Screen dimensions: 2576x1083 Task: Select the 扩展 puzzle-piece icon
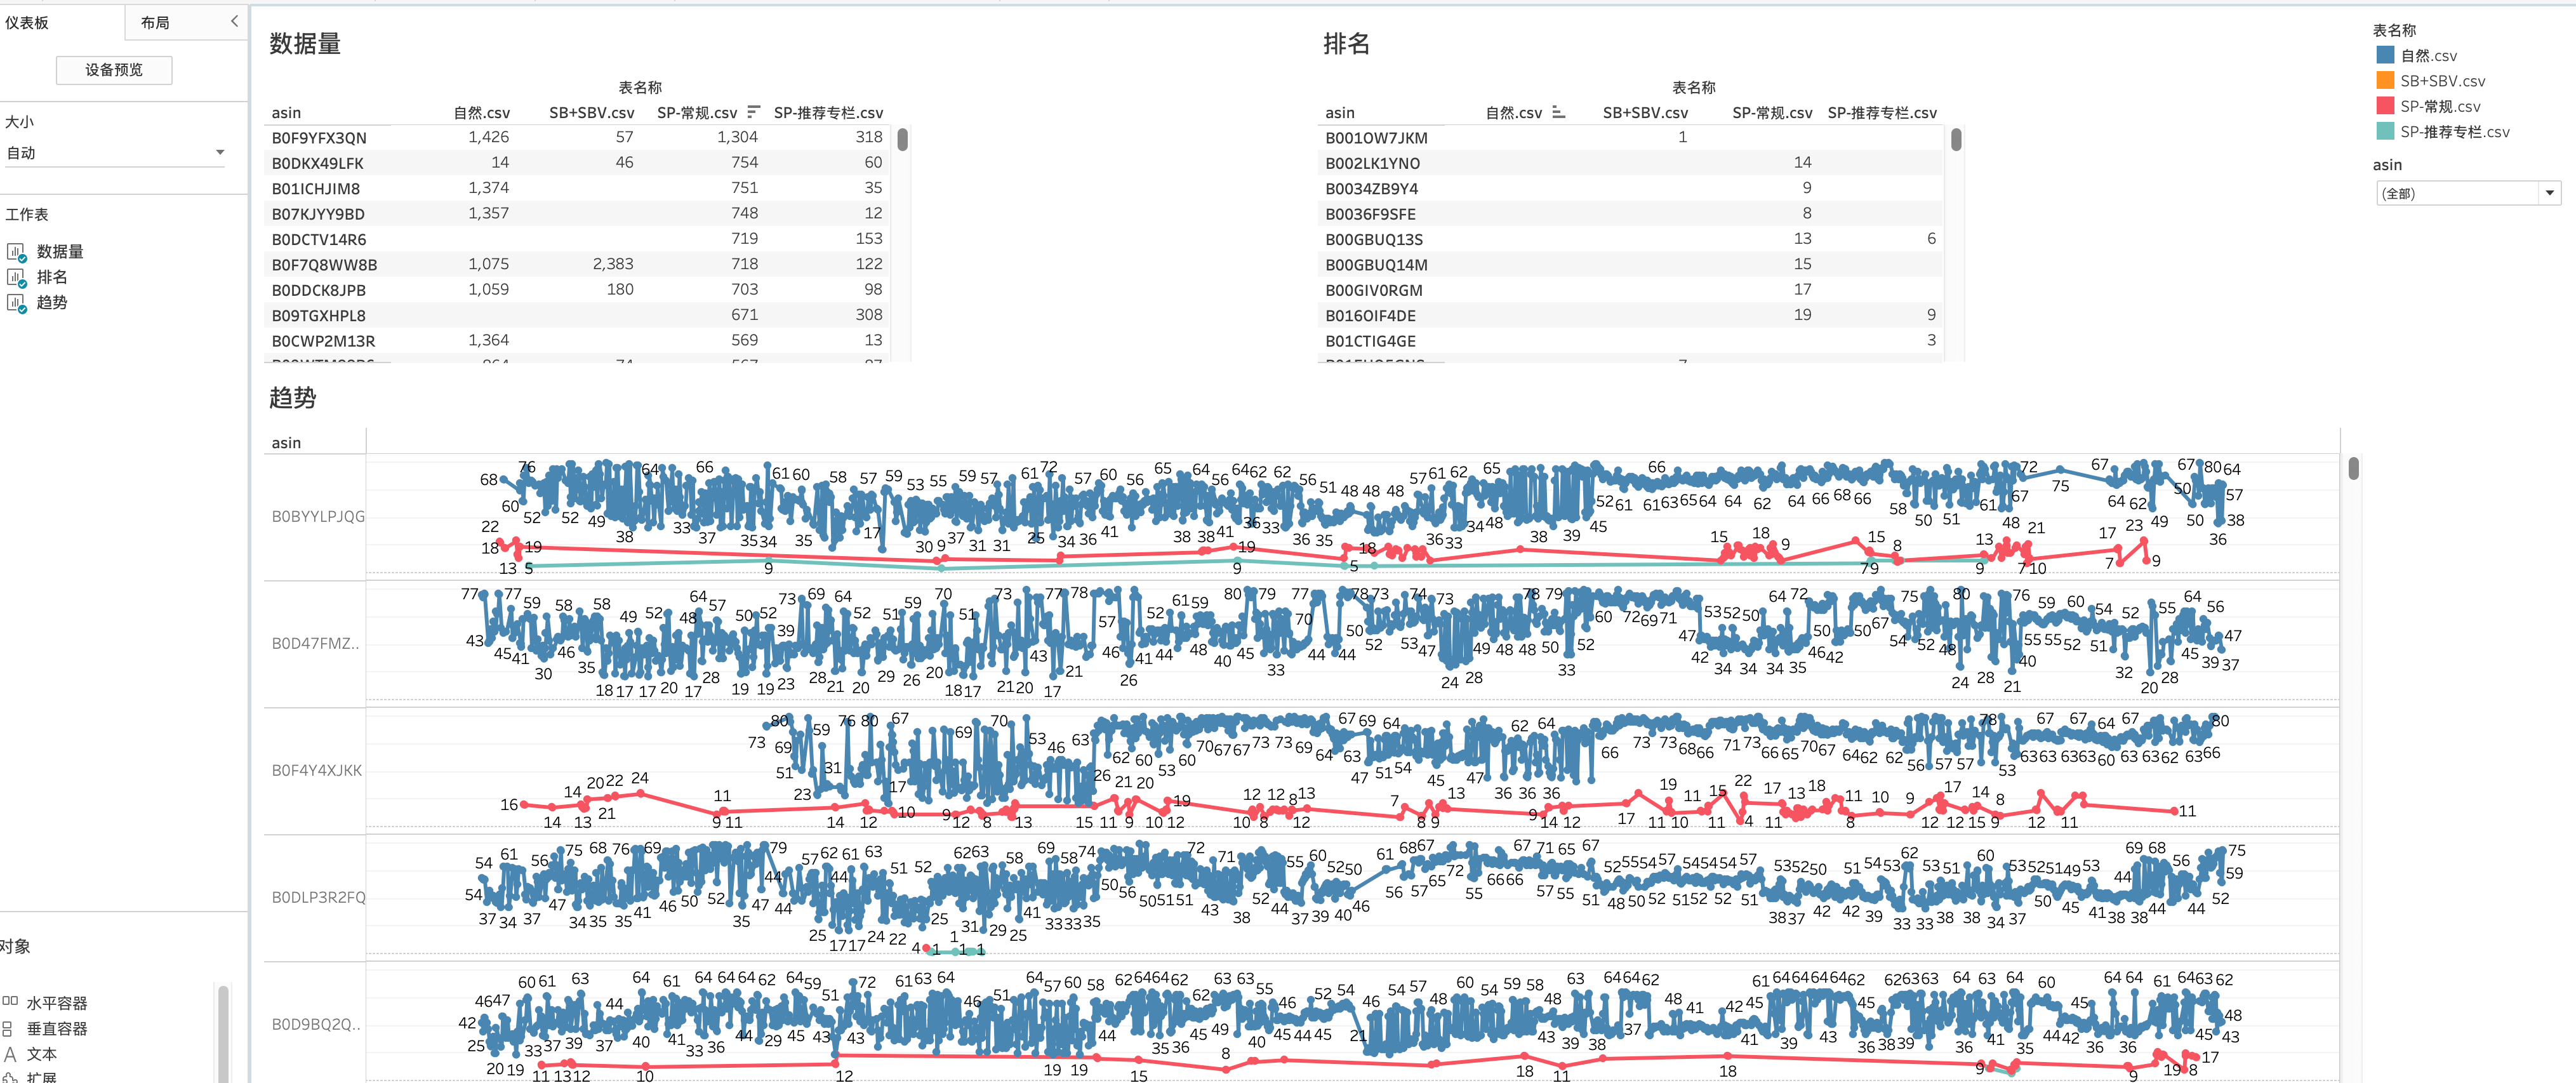(10, 1077)
